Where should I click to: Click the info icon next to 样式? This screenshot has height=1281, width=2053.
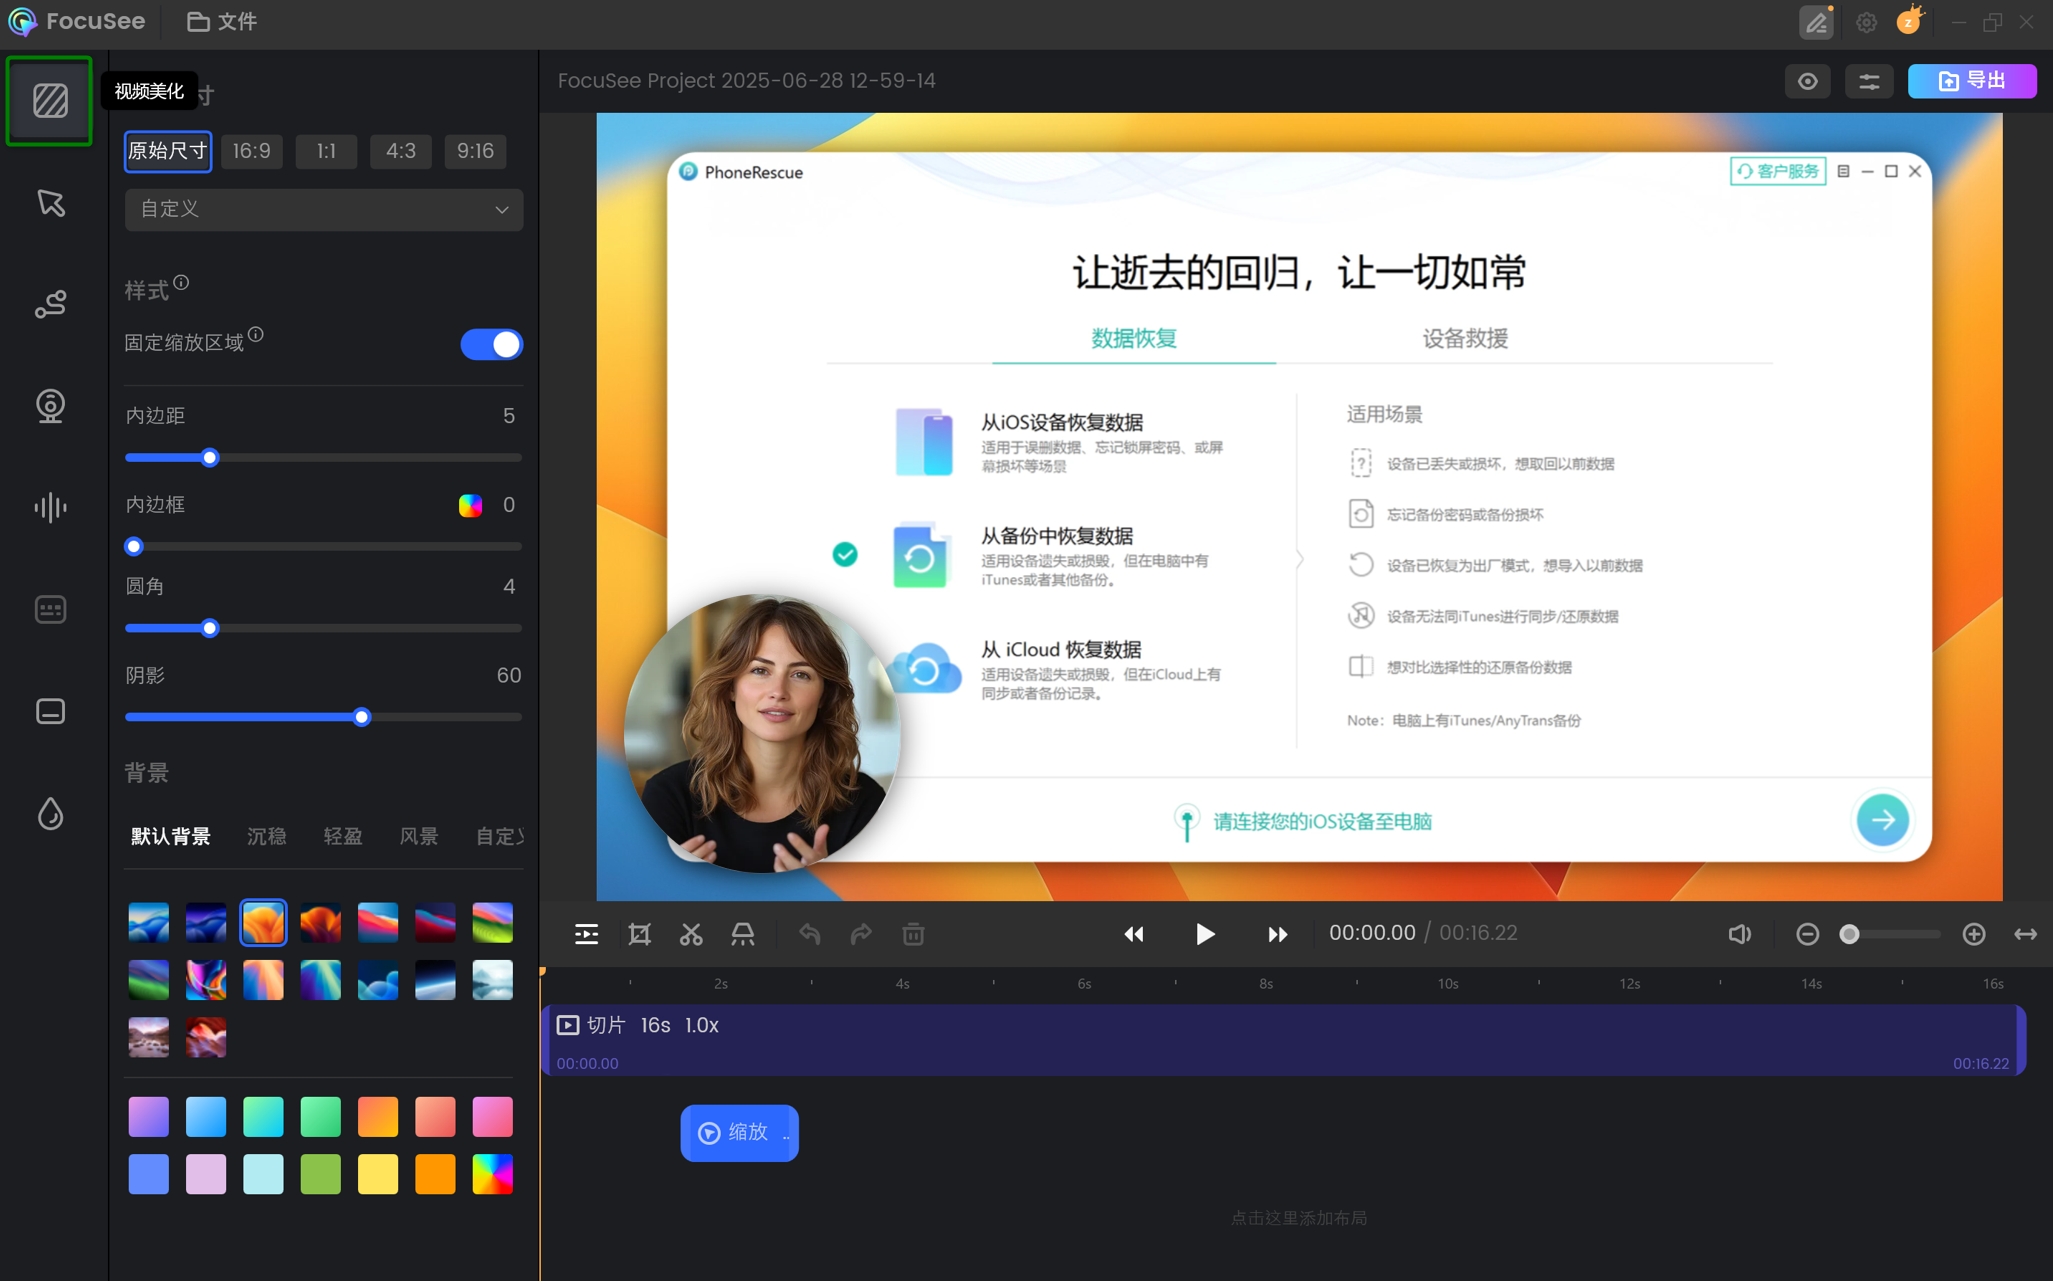pyautogui.click(x=181, y=283)
